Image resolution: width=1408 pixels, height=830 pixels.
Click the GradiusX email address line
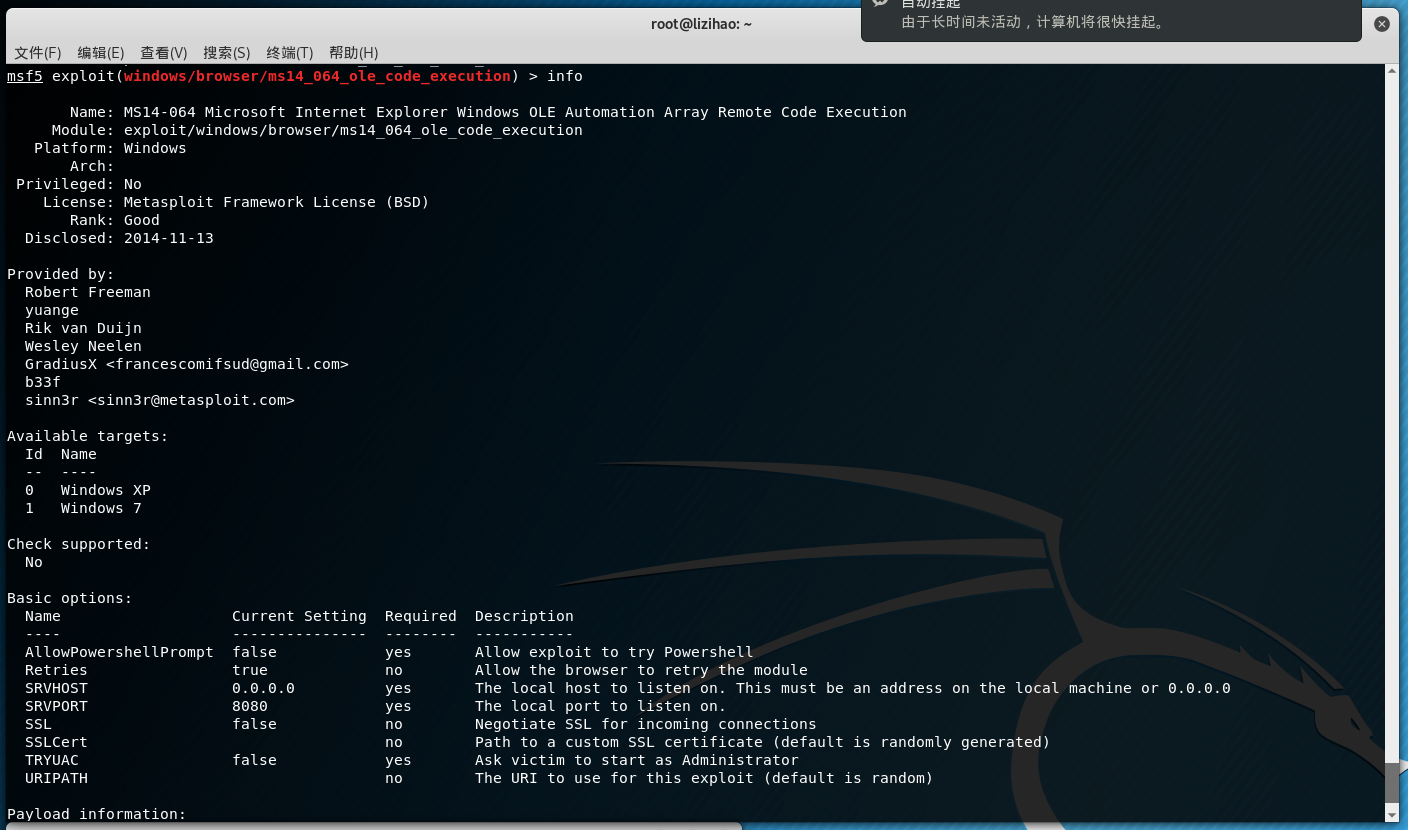[187, 364]
